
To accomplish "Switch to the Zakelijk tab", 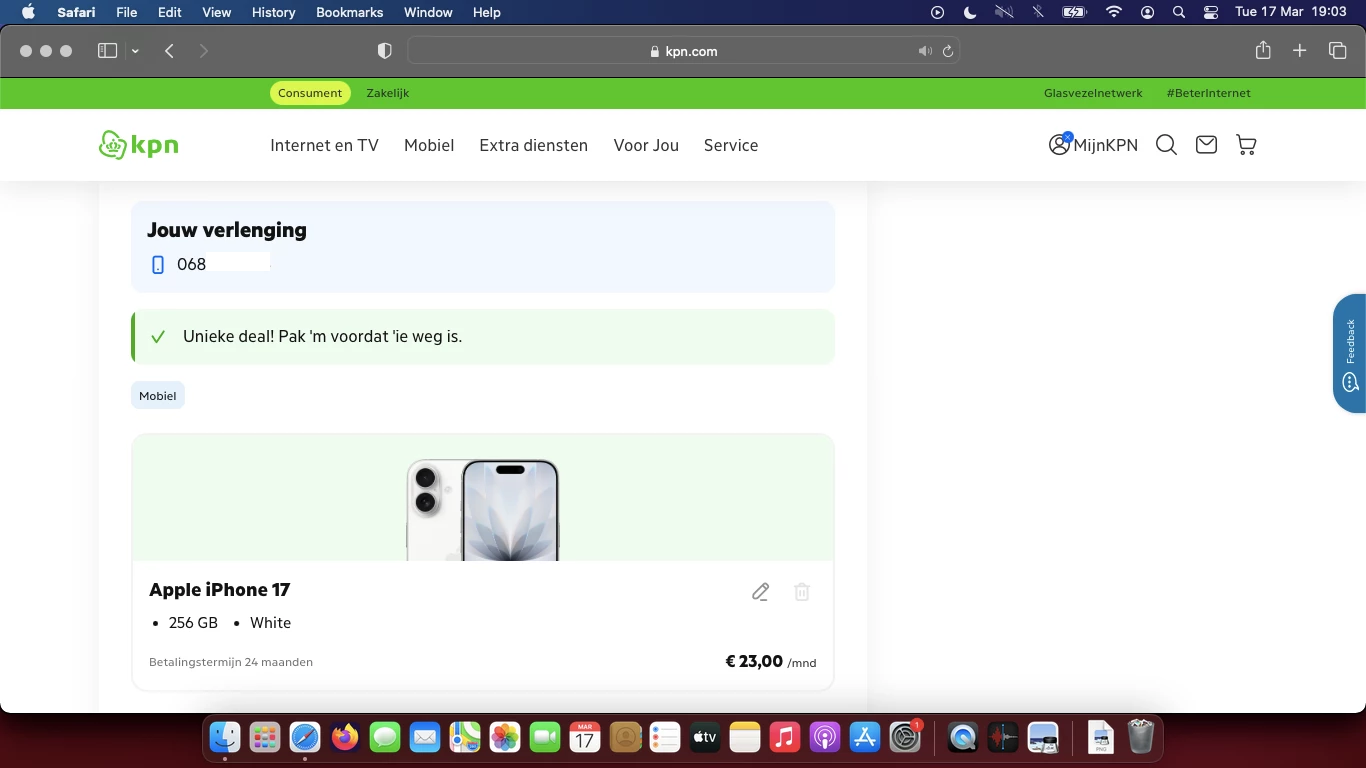I will point(388,93).
